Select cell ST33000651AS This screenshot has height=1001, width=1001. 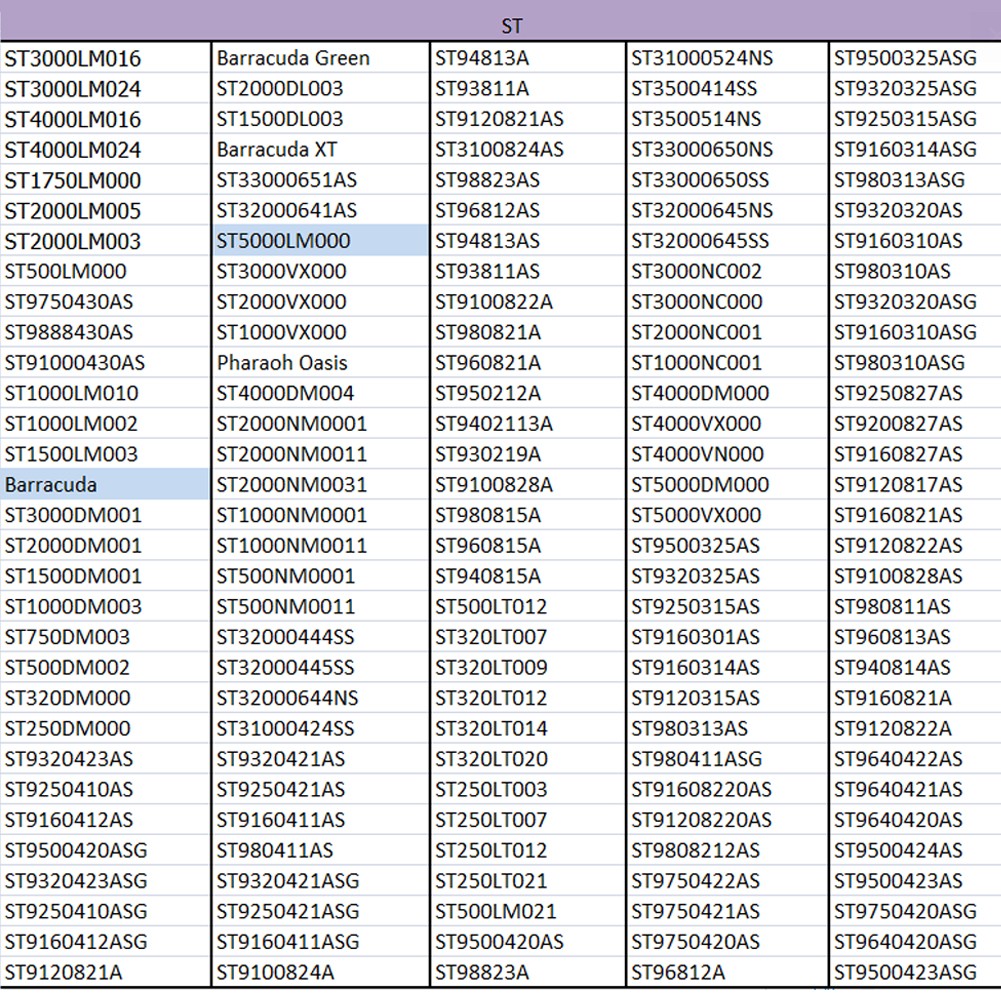point(320,180)
